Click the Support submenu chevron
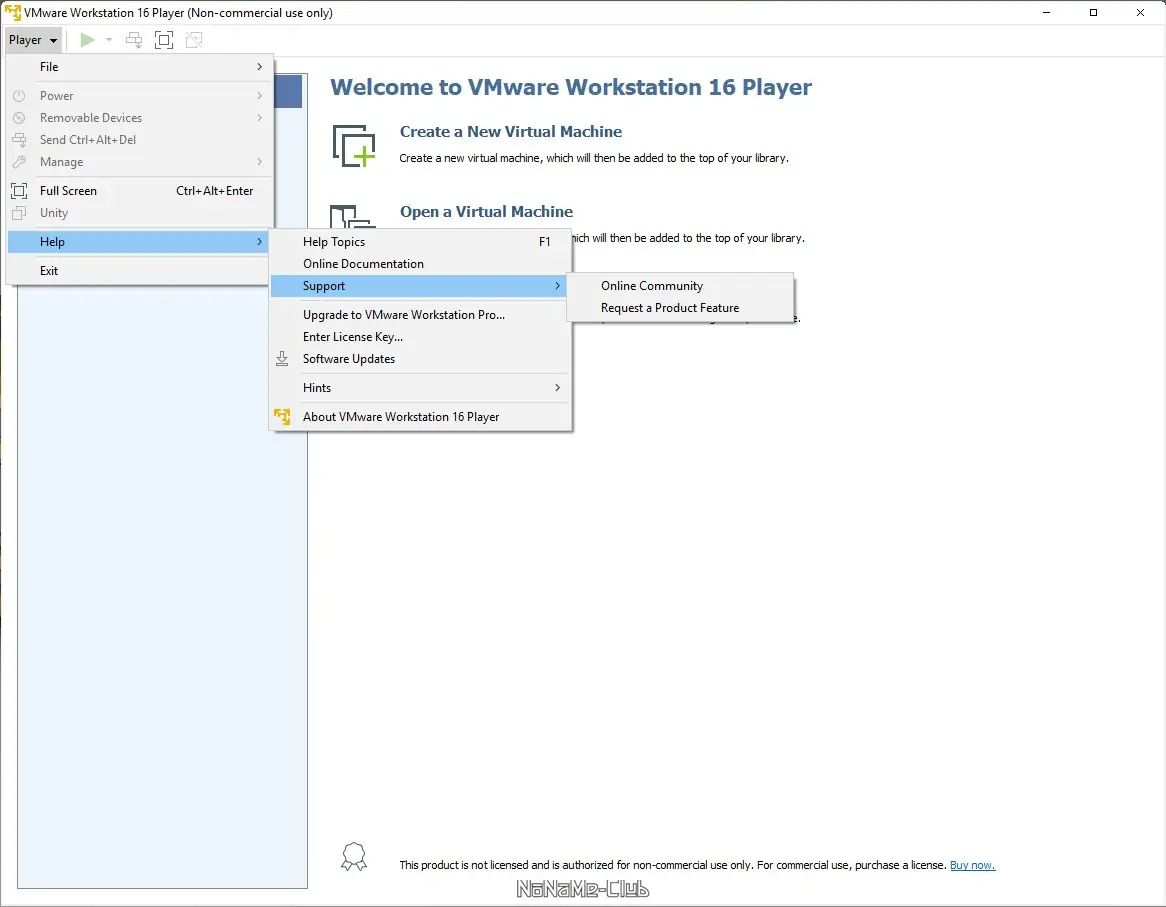 (558, 285)
